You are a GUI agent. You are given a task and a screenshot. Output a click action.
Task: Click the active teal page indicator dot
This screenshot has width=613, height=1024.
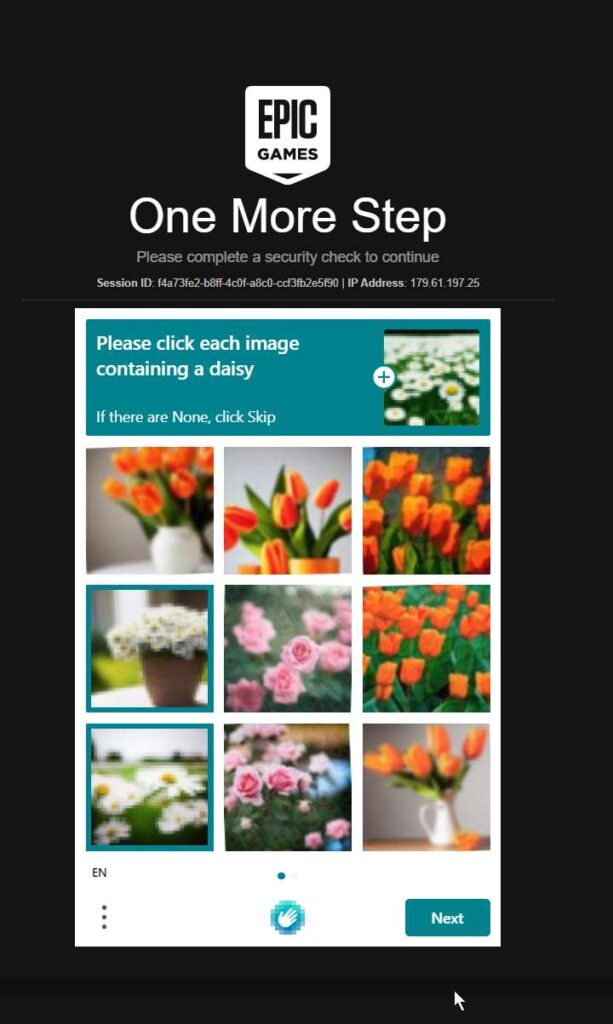(x=281, y=876)
